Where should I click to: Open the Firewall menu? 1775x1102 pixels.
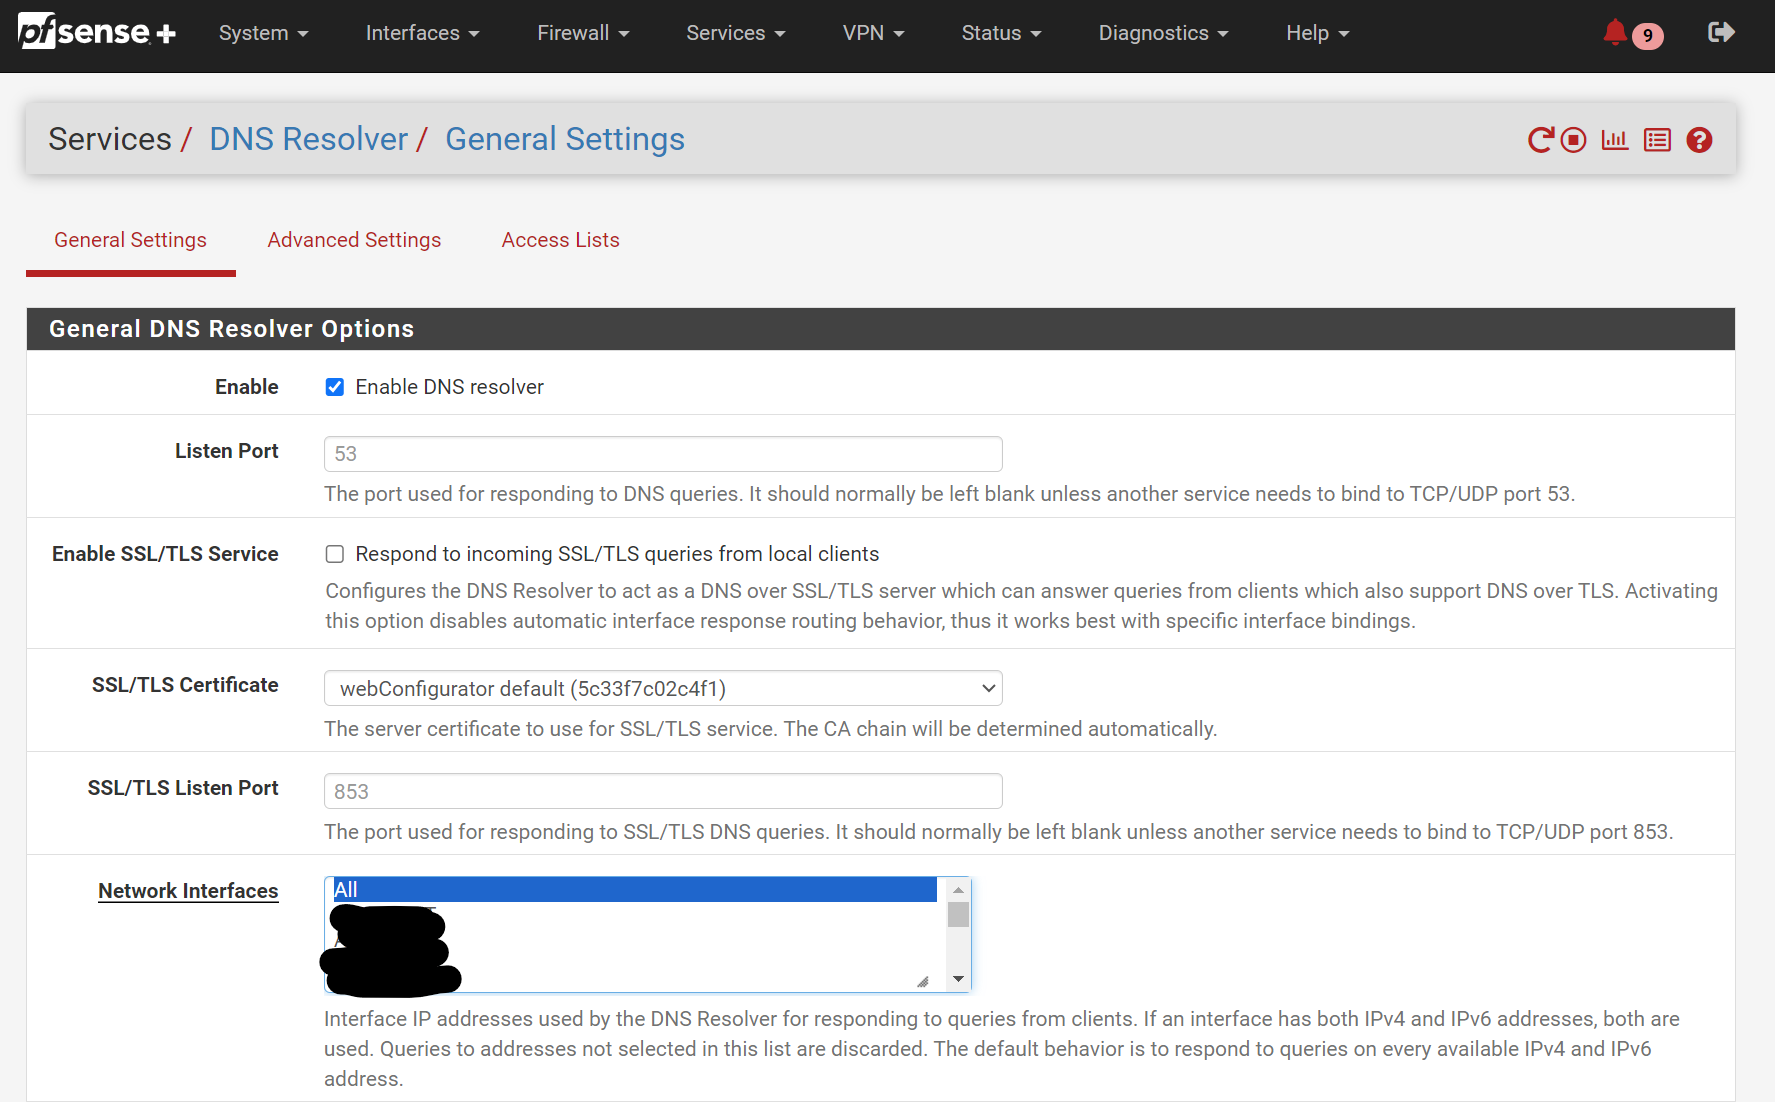pos(583,33)
